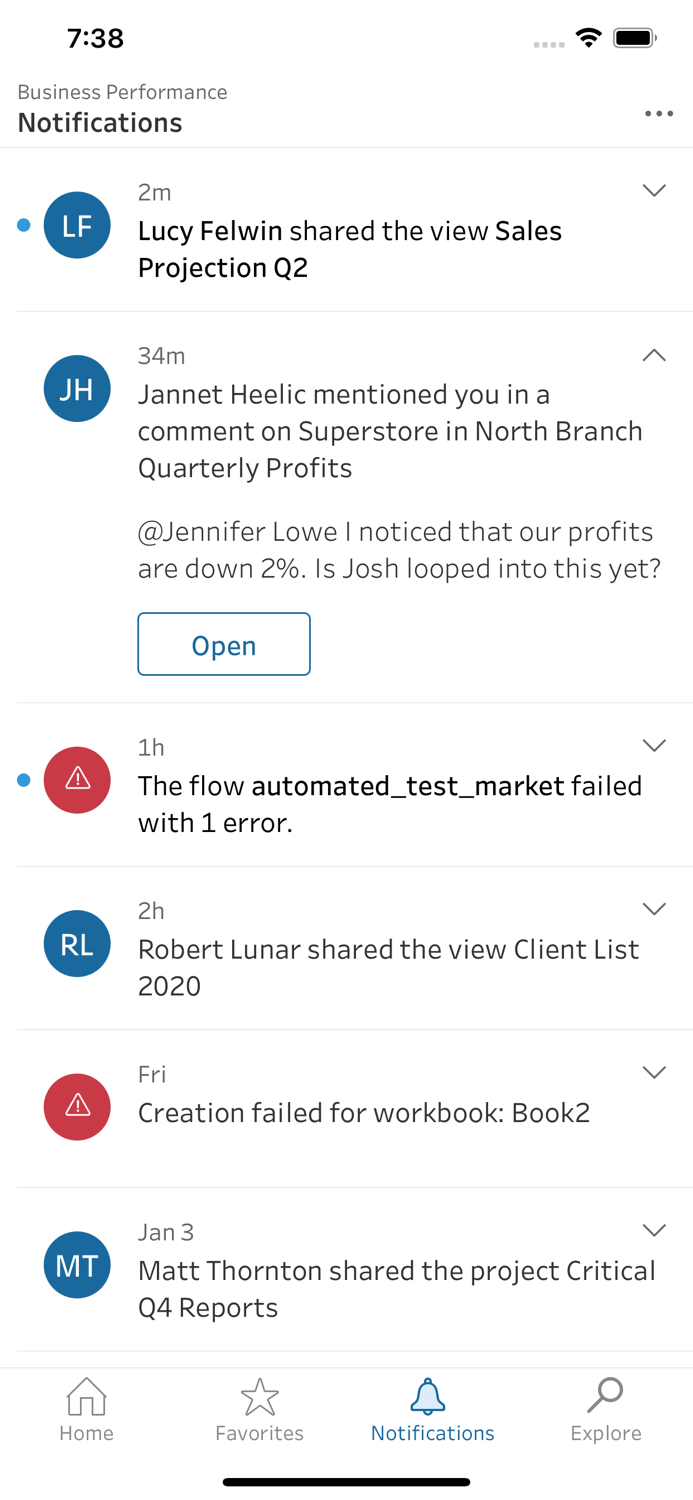Viewport: 693px width, 1500px height.
Task: Tap the Business Performance site header
Action: [121, 92]
